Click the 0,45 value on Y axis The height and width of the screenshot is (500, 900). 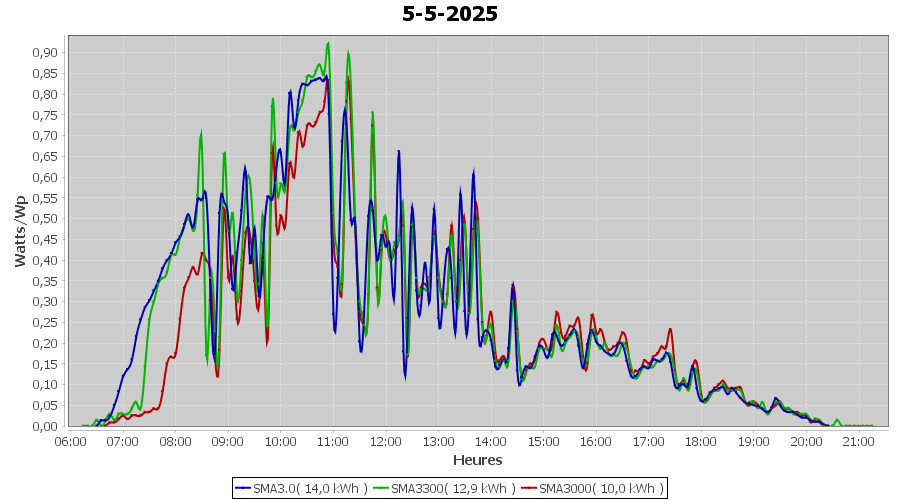(45, 239)
